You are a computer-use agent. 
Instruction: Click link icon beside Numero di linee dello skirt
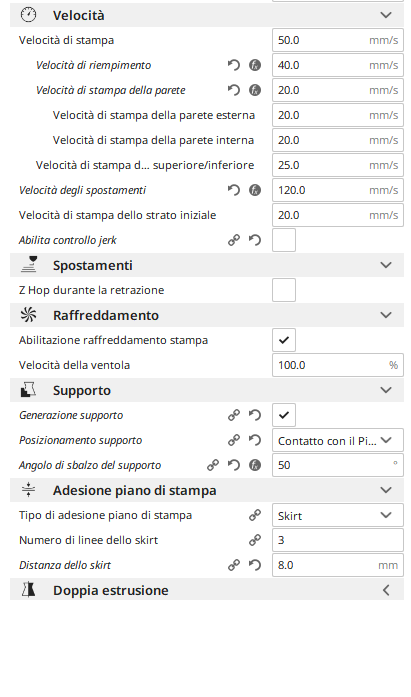[255, 540]
